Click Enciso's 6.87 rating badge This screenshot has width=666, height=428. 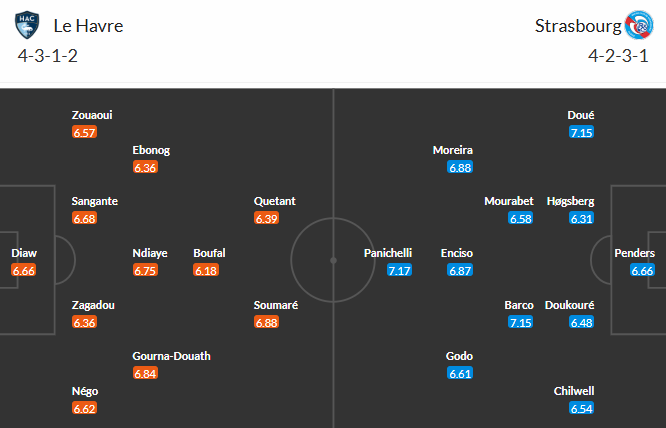click(x=460, y=271)
